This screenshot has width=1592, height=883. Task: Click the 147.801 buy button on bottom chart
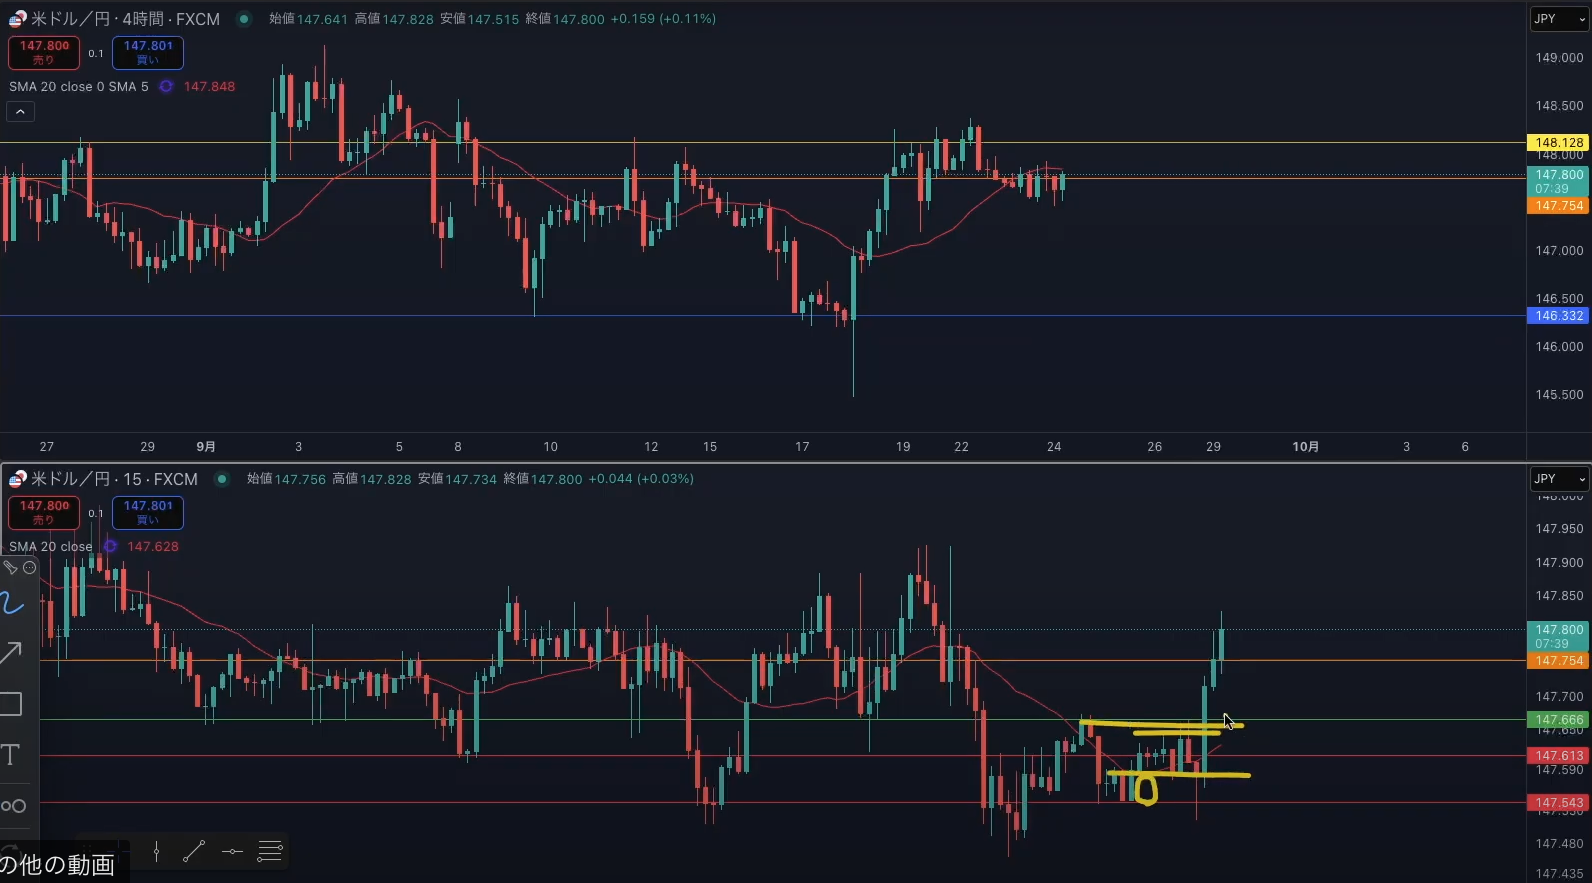[x=148, y=512]
